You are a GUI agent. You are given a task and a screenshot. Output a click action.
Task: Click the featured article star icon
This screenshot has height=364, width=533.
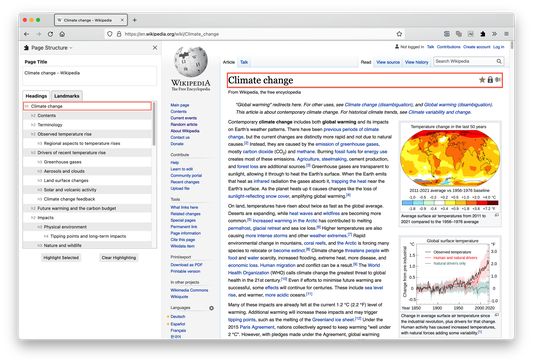(482, 80)
